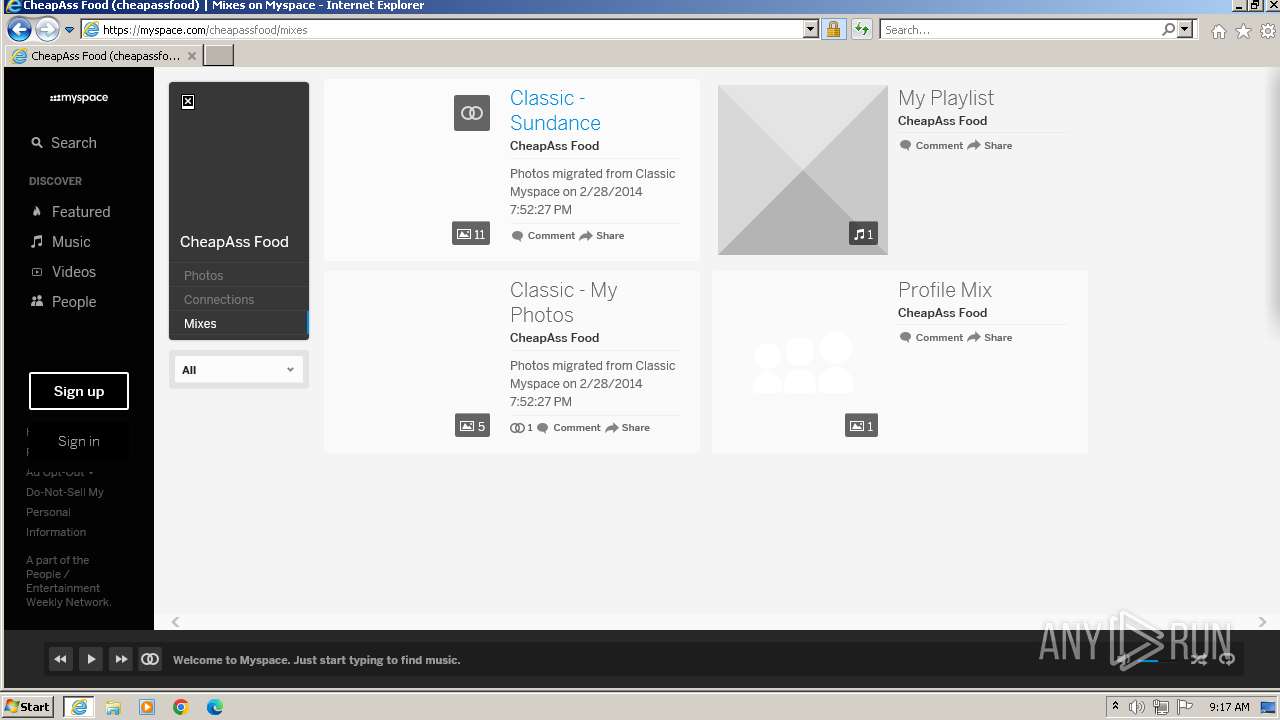Go to Featured in Discover menu

click(70, 212)
